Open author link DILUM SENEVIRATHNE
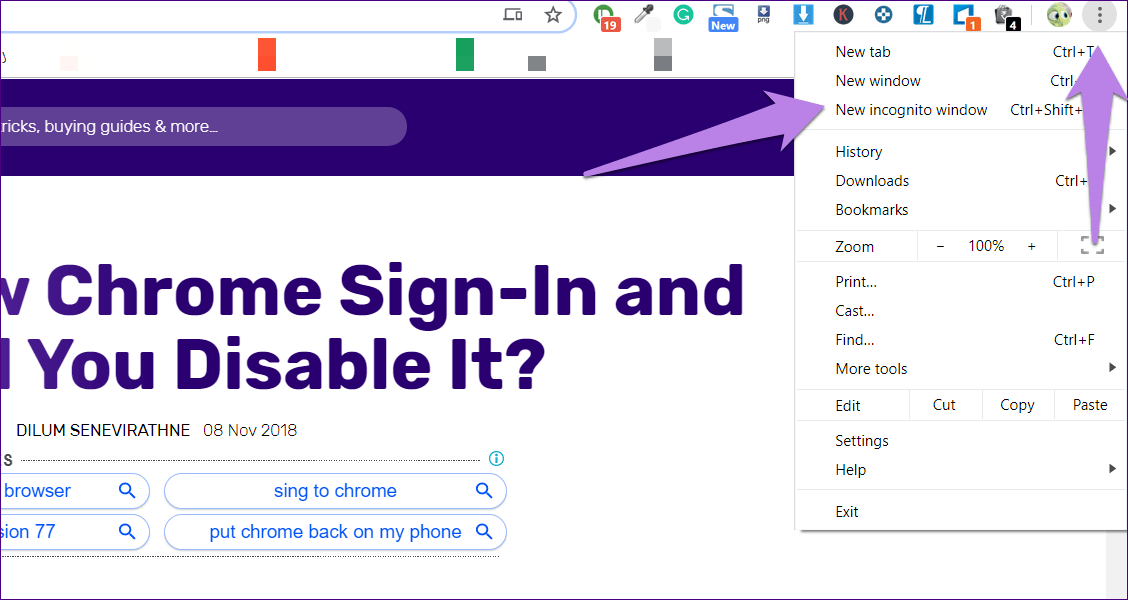Screen dimensions: 1128x600 click(103, 430)
